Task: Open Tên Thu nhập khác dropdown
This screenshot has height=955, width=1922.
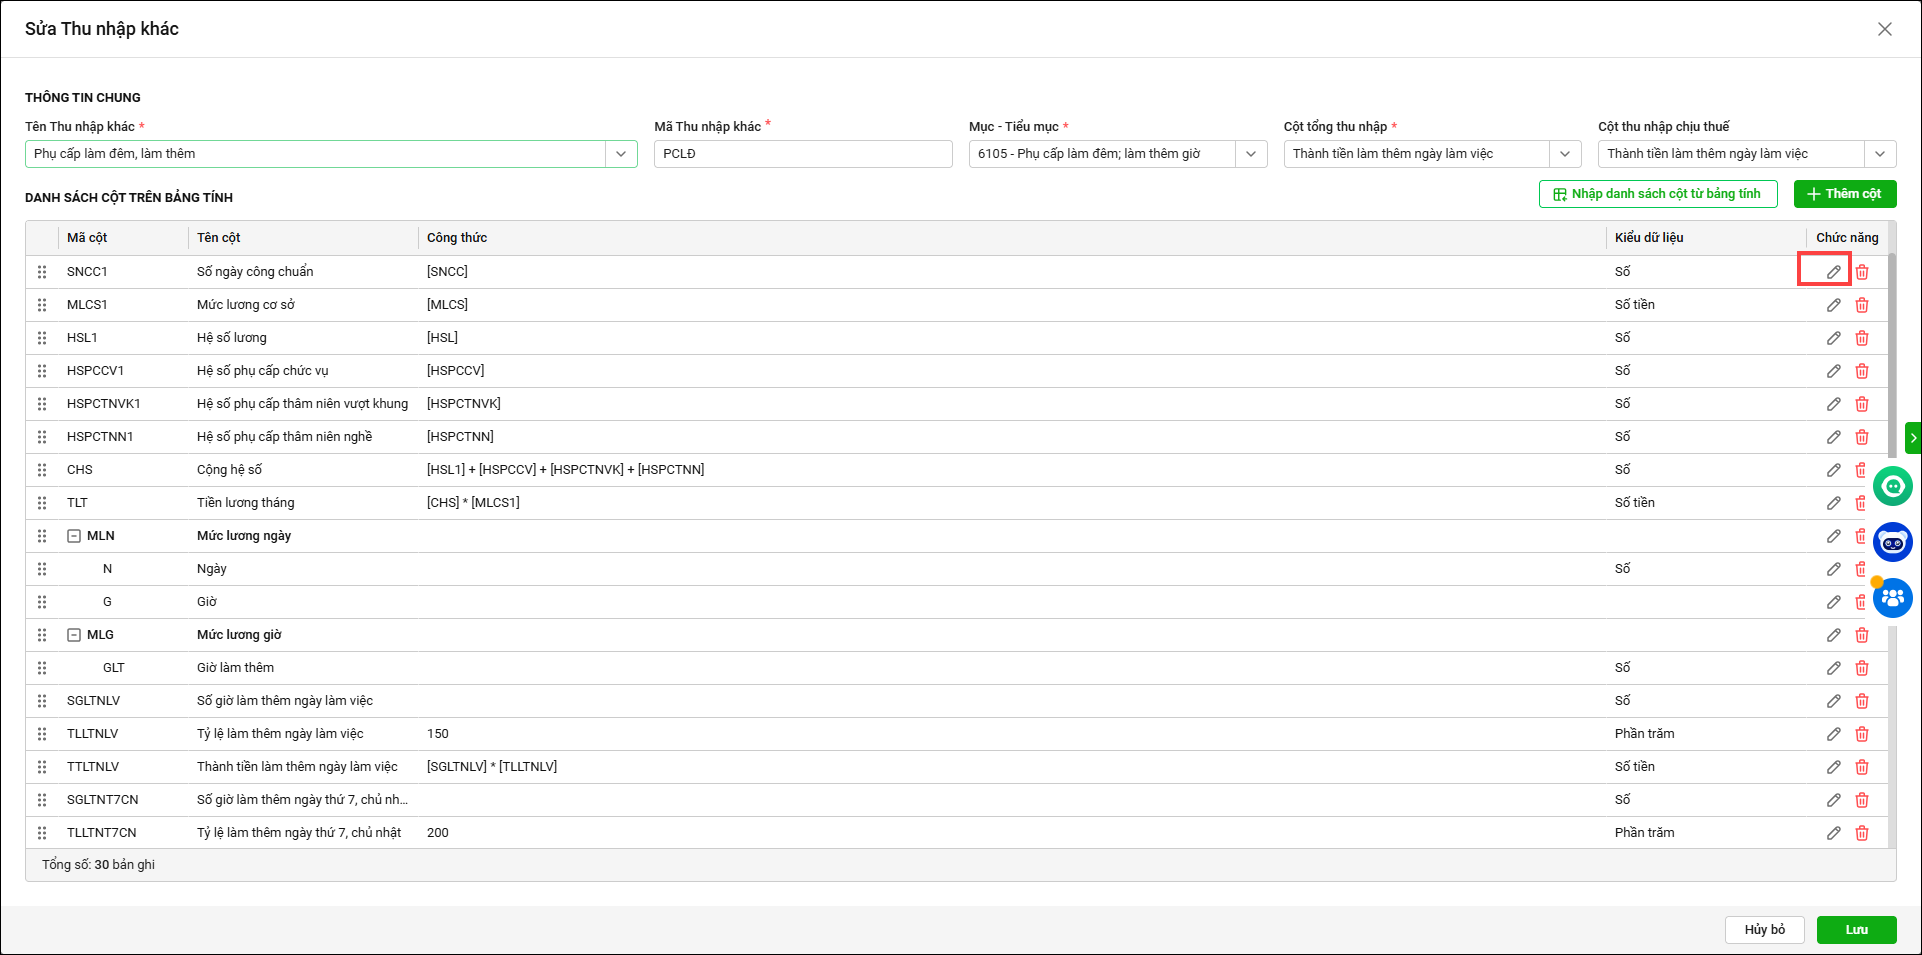Action: tap(621, 154)
